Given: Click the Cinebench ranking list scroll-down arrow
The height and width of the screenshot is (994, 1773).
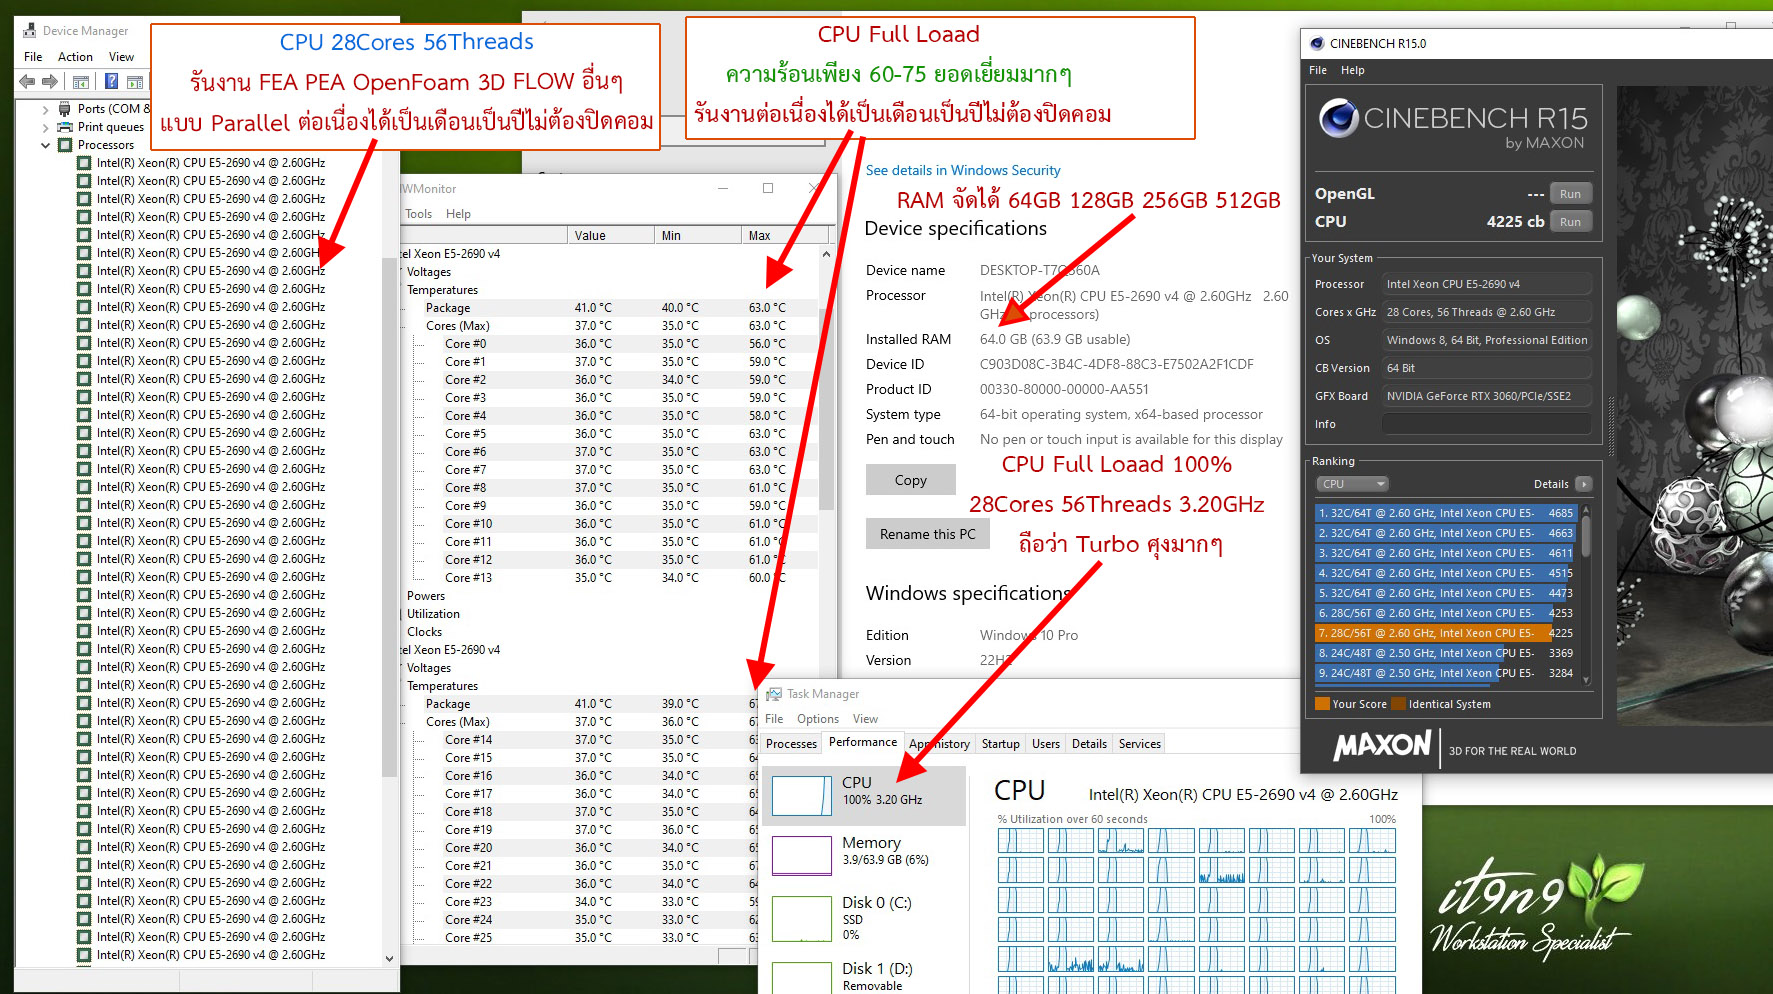Looking at the screenshot, I should tap(1587, 680).
